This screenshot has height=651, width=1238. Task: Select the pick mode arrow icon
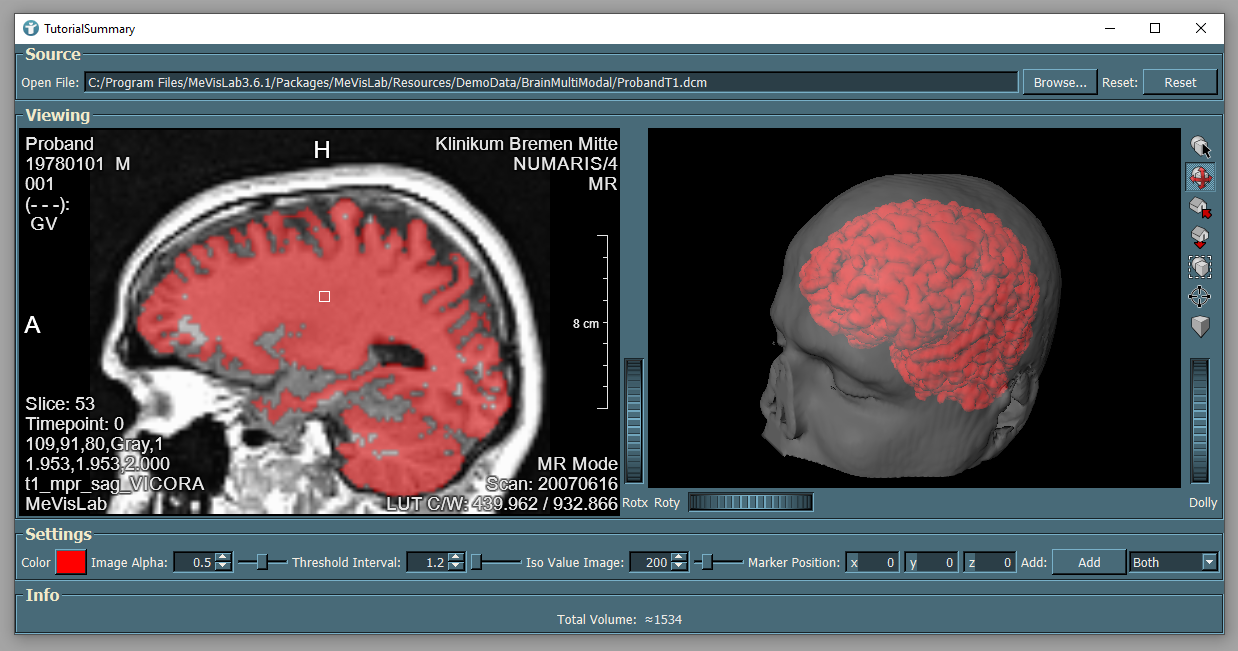pos(1200,147)
